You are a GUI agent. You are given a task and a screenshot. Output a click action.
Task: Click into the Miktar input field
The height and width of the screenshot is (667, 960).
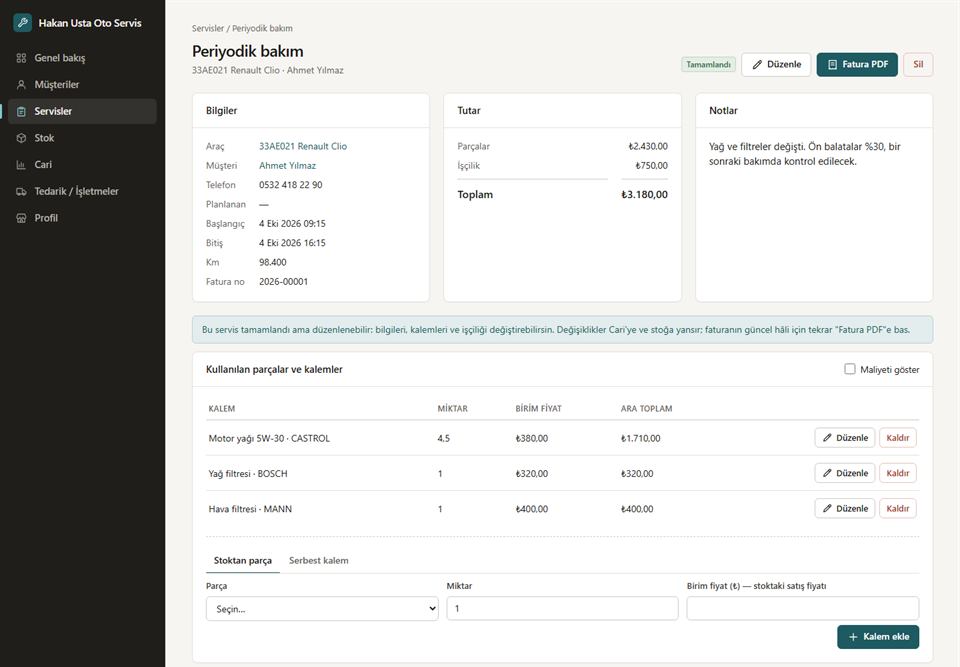click(x=562, y=609)
